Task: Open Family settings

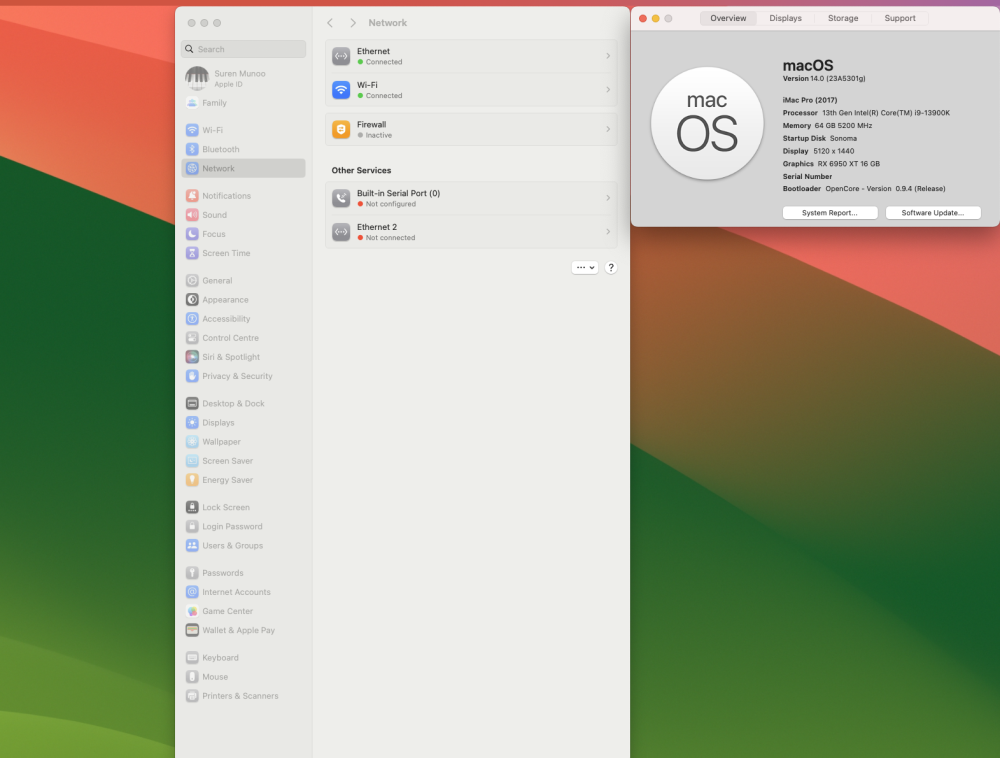Action: tap(243, 103)
